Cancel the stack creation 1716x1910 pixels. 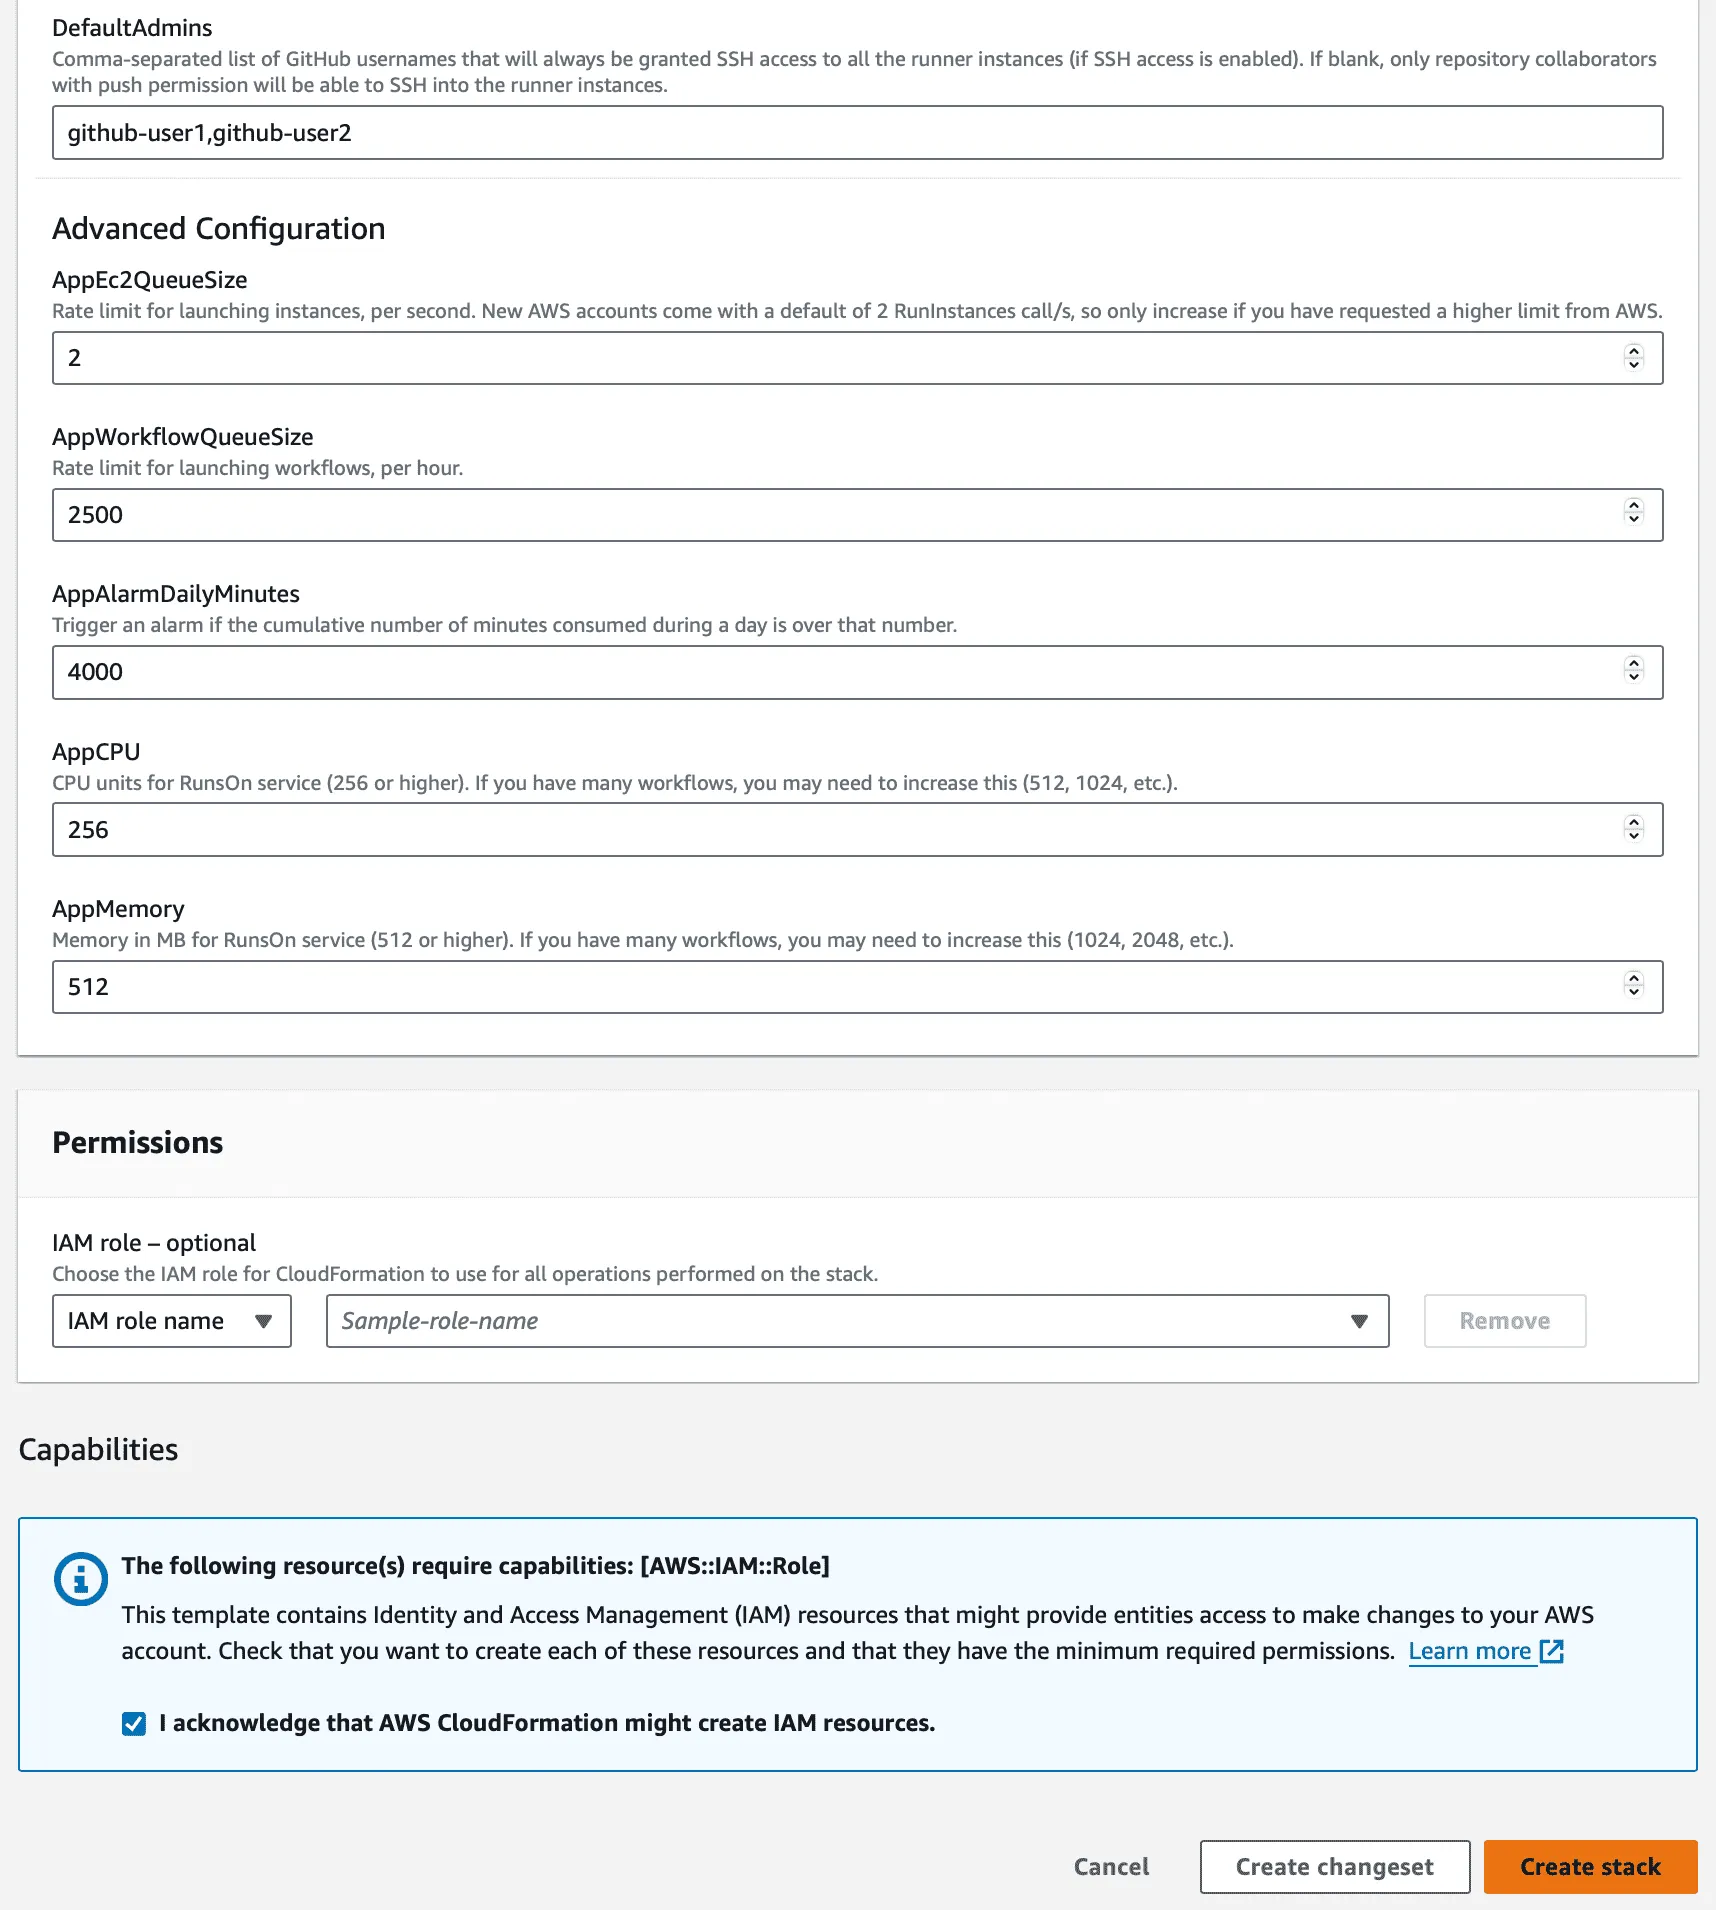coord(1111,1867)
